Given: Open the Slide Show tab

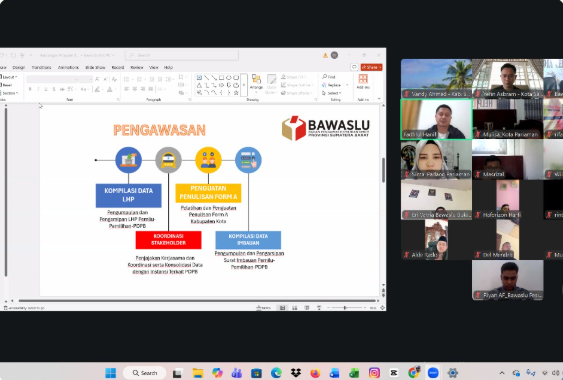Looking at the screenshot, I should [x=95, y=68].
